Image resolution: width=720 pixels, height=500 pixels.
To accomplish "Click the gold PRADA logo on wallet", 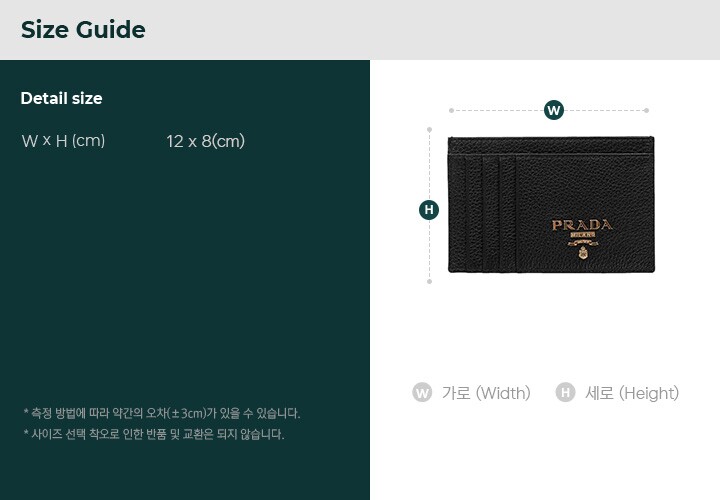I will coord(582,225).
